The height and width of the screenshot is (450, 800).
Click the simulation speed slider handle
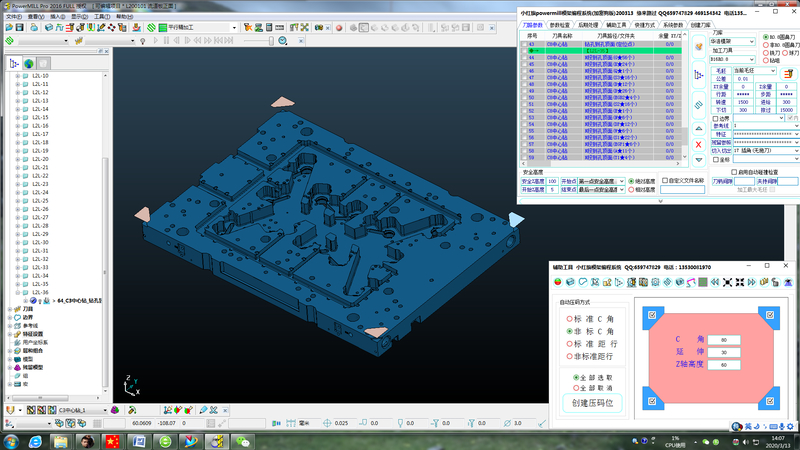[271, 41]
